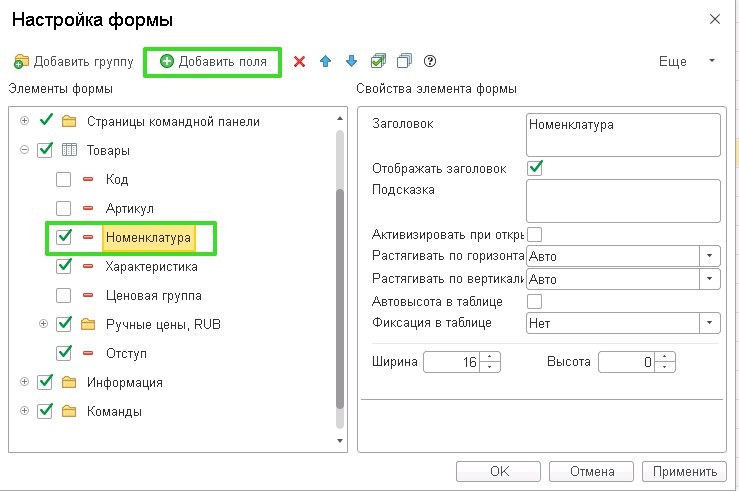Click Информация folder icon
This screenshot has width=739, height=491.
click(69, 382)
